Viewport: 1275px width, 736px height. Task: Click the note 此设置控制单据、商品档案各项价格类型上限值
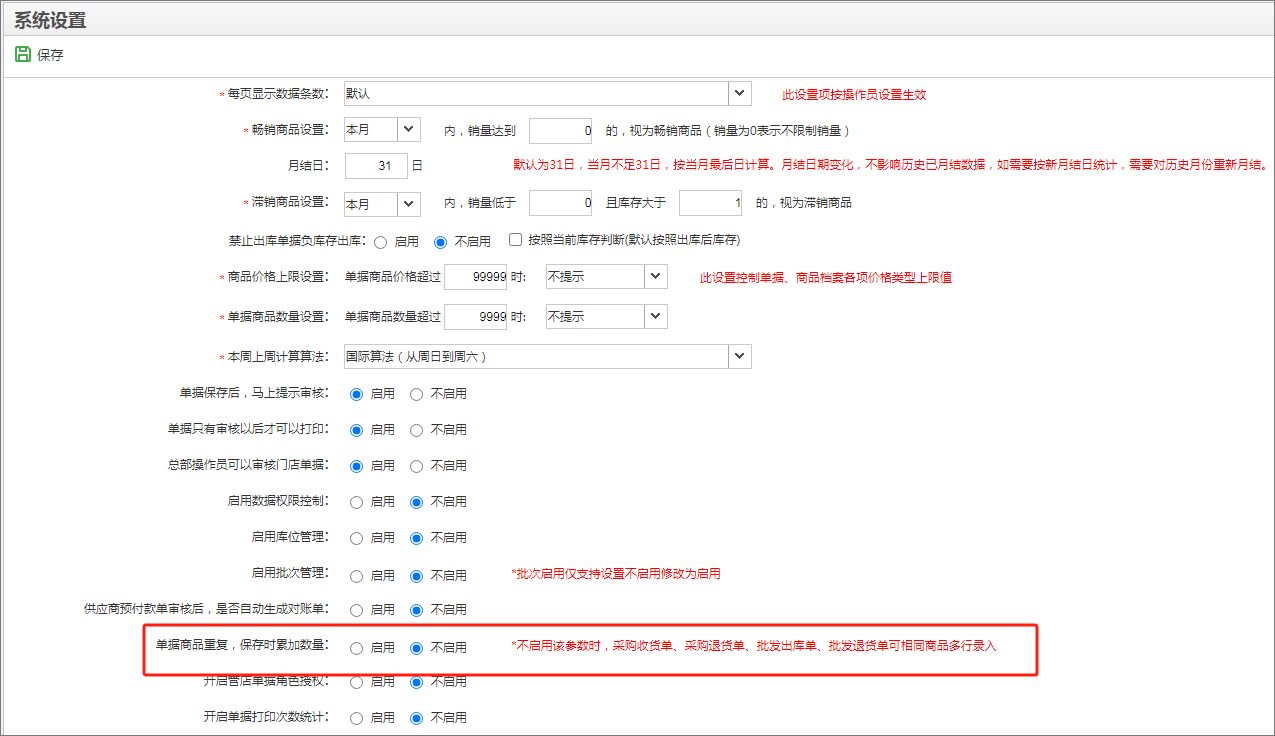pos(826,277)
